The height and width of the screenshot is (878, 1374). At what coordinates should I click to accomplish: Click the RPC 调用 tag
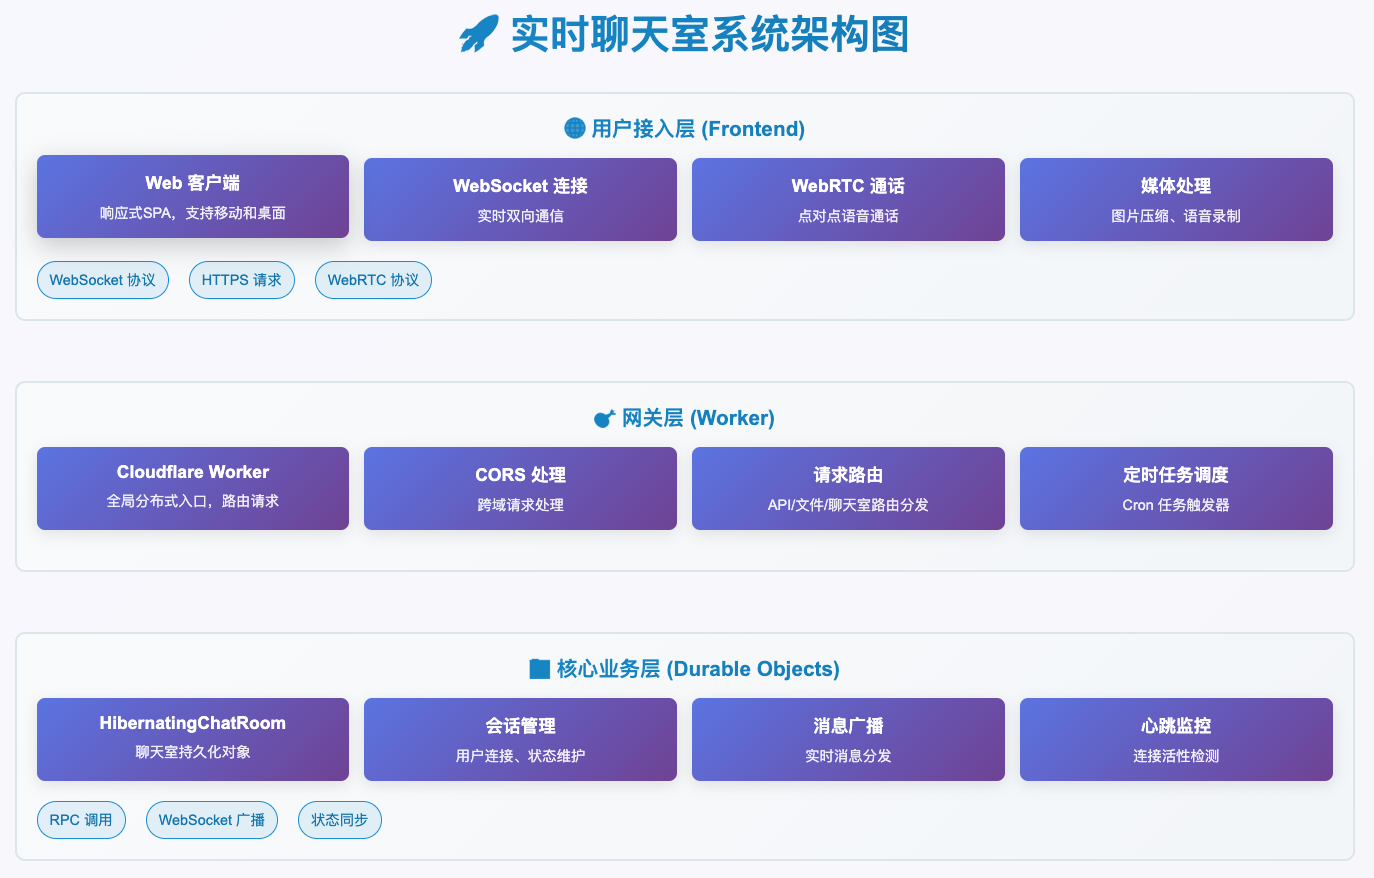pos(81,820)
